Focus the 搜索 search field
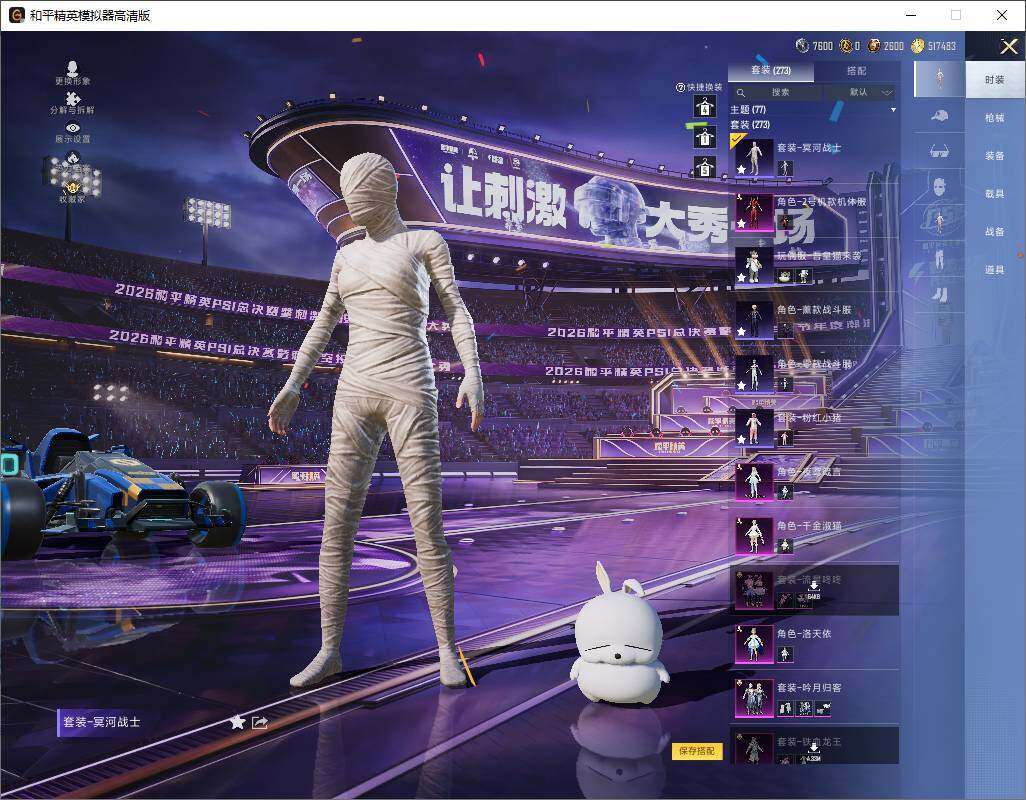The image size is (1026, 800). tap(776, 93)
